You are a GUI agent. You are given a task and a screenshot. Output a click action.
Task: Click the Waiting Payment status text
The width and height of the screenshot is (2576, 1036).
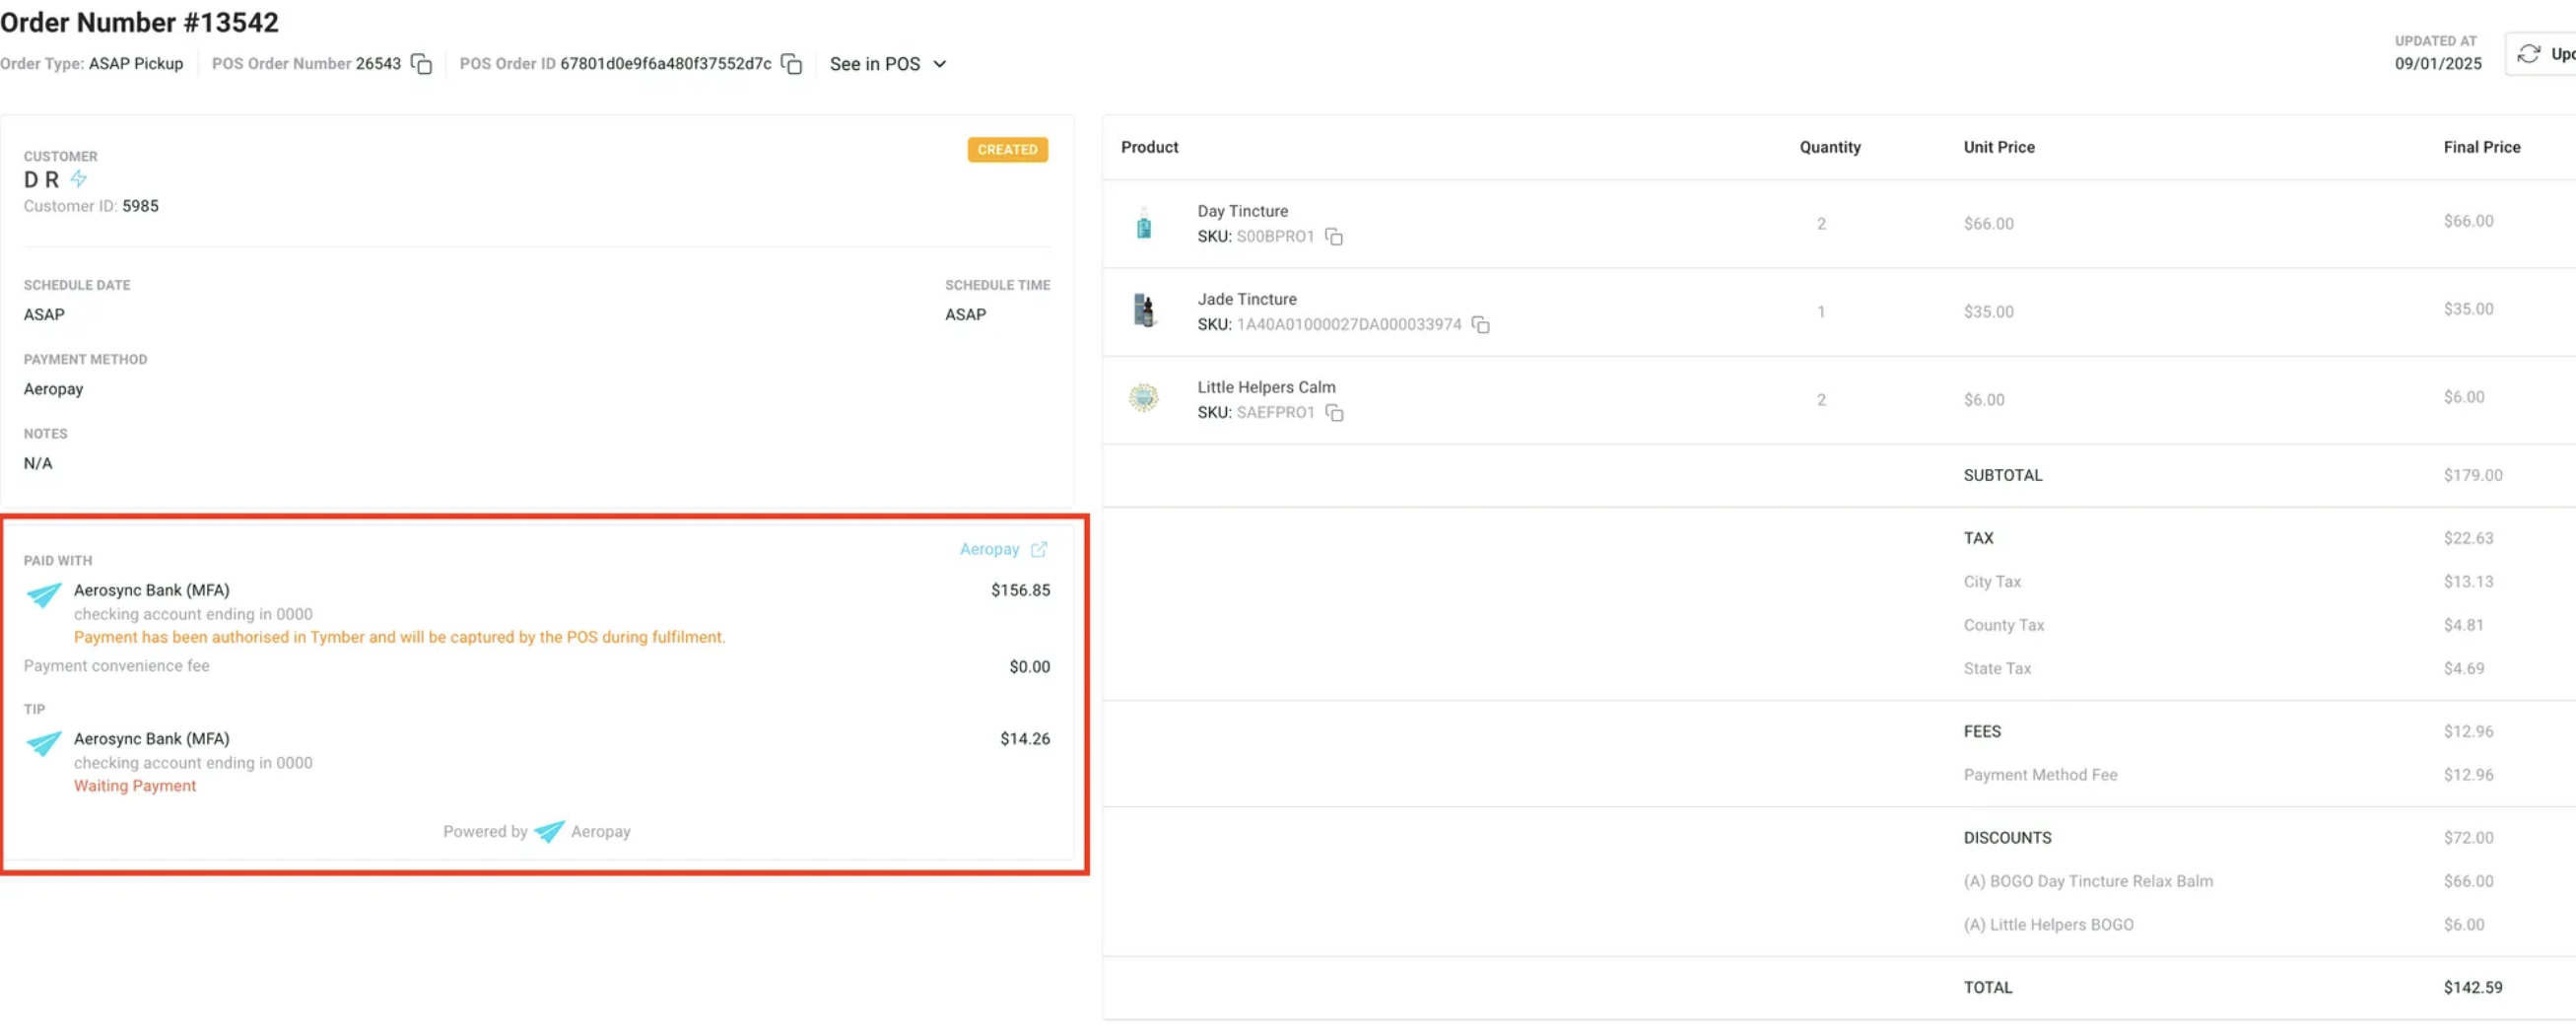pyautogui.click(x=135, y=786)
